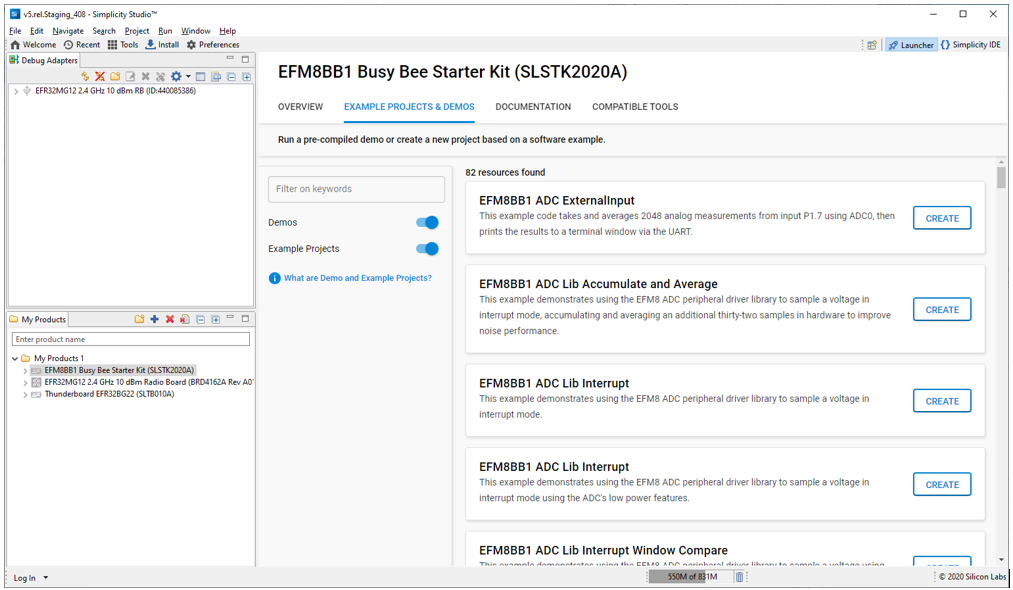Click the red-crossed disconnect adapters icon
The image size is (1013, 590).
[x=99, y=76]
